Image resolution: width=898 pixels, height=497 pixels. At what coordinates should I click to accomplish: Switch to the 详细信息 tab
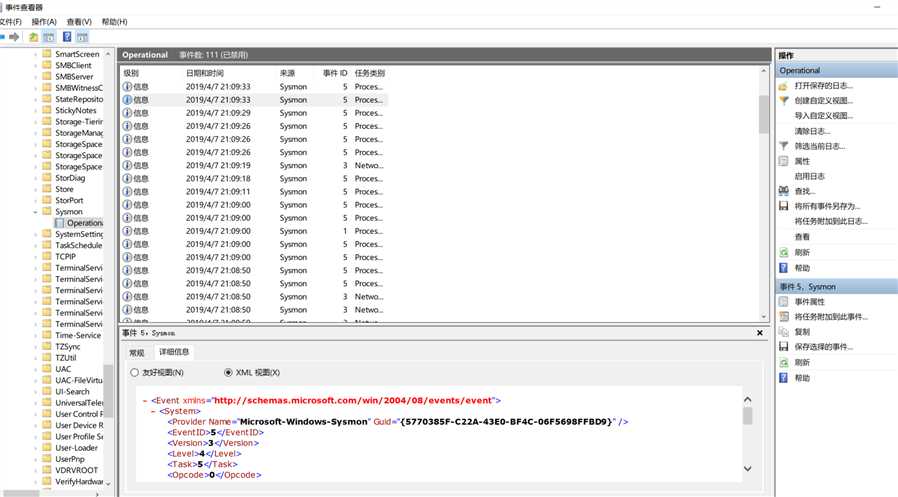174,352
